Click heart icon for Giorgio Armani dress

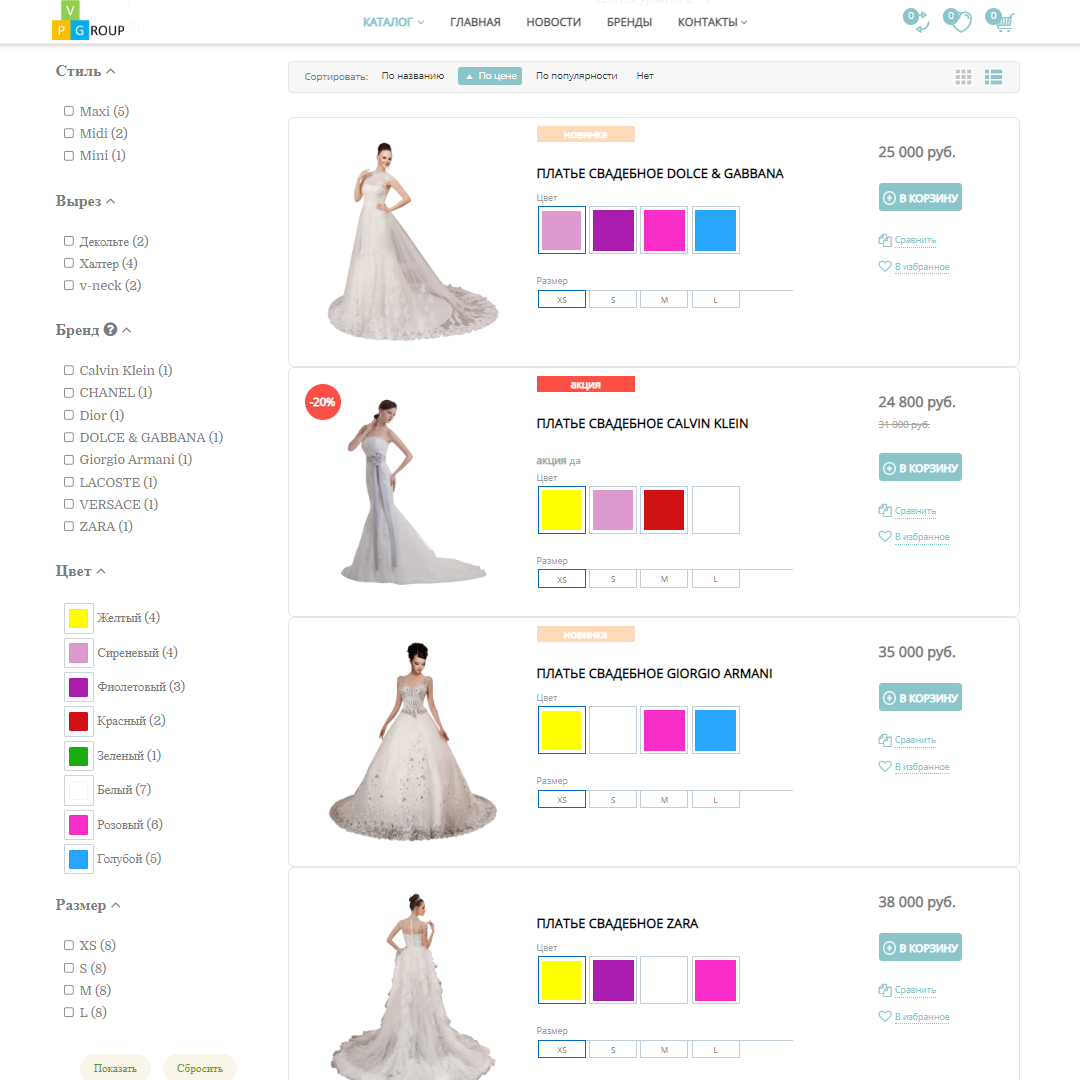point(884,767)
